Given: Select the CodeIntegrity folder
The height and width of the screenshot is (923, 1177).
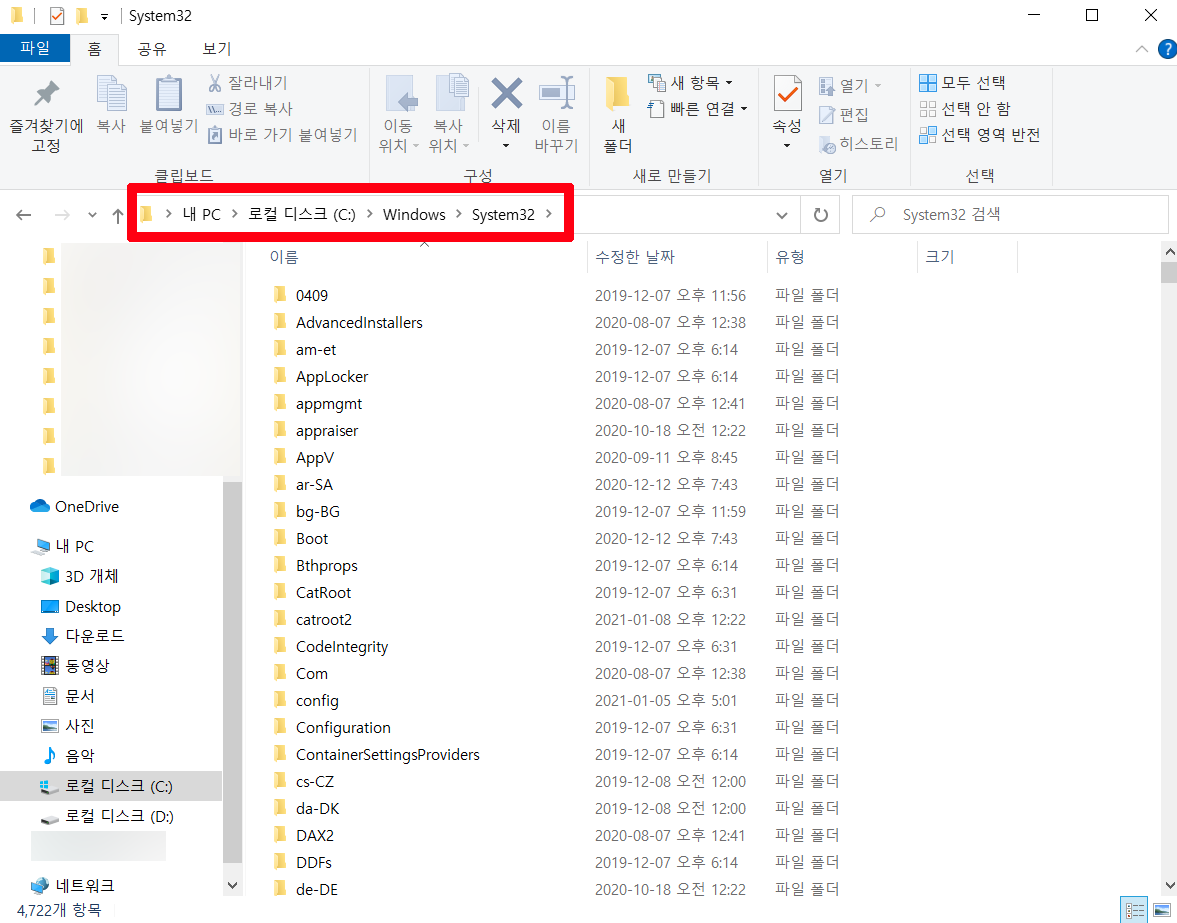Looking at the screenshot, I should tap(342, 647).
